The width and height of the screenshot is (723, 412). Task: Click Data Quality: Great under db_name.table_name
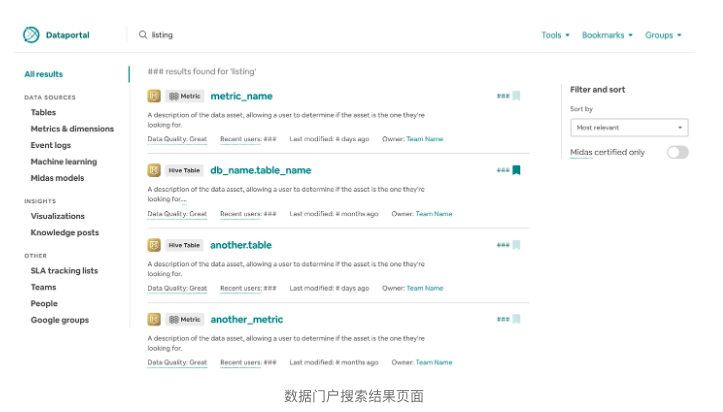click(x=177, y=214)
